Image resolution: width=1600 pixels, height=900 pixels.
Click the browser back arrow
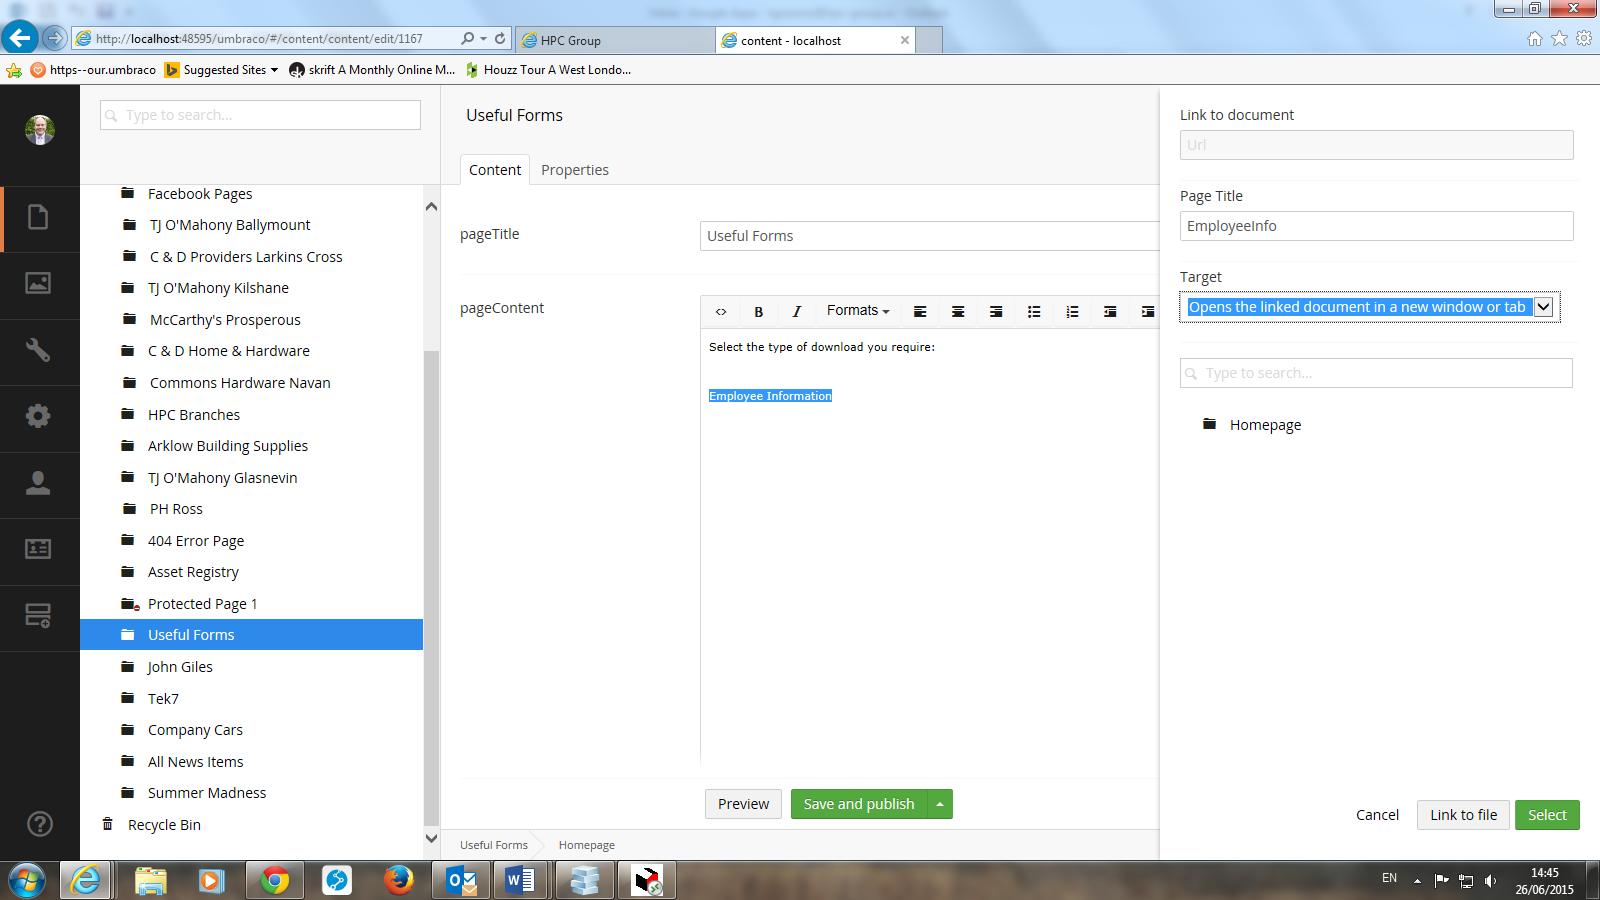[20, 38]
